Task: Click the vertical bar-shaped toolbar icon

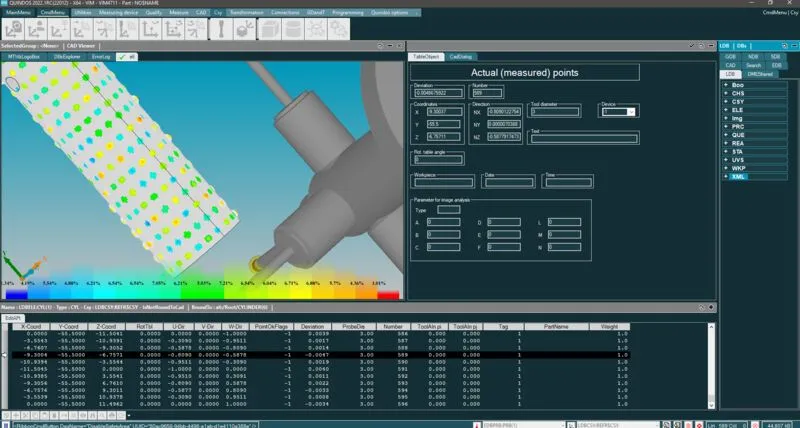Action: [221, 29]
